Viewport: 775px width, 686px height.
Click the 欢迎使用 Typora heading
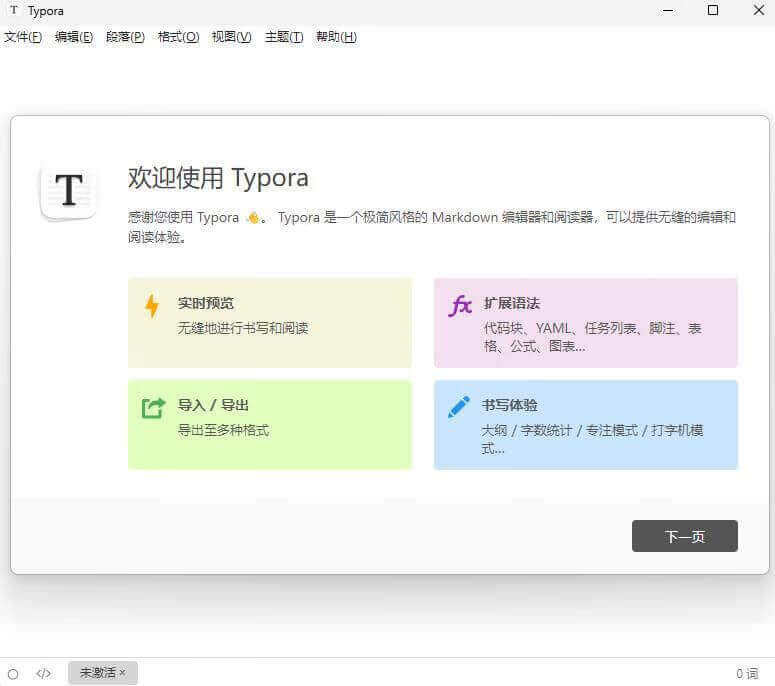point(218,178)
